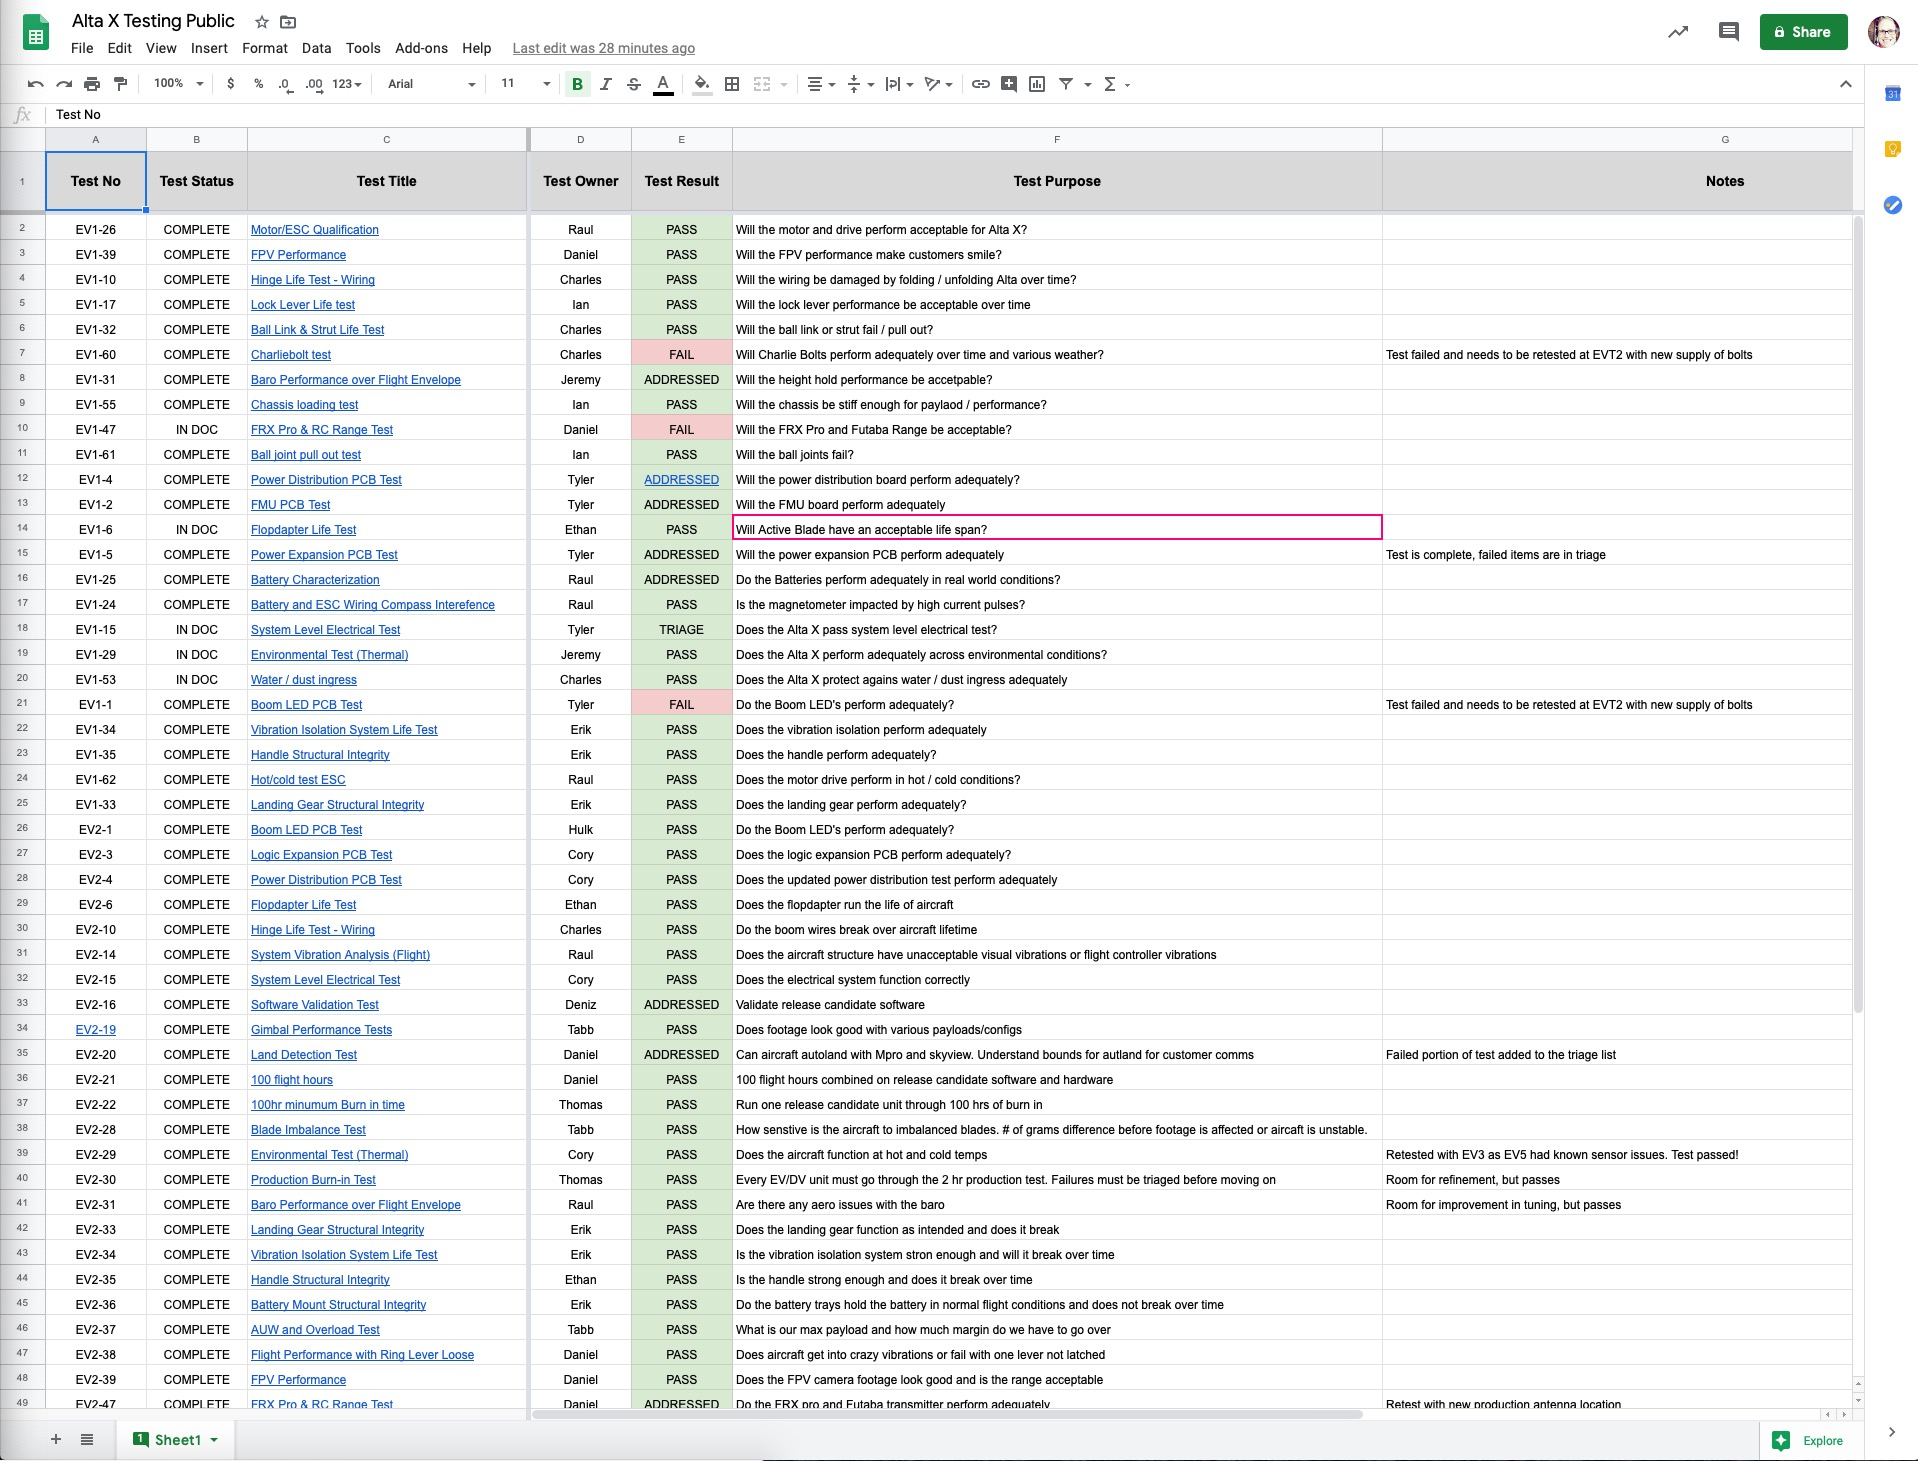The height and width of the screenshot is (1461, 1918).
Task: Click the insert link icon
Action: click(x=981, y=84)
